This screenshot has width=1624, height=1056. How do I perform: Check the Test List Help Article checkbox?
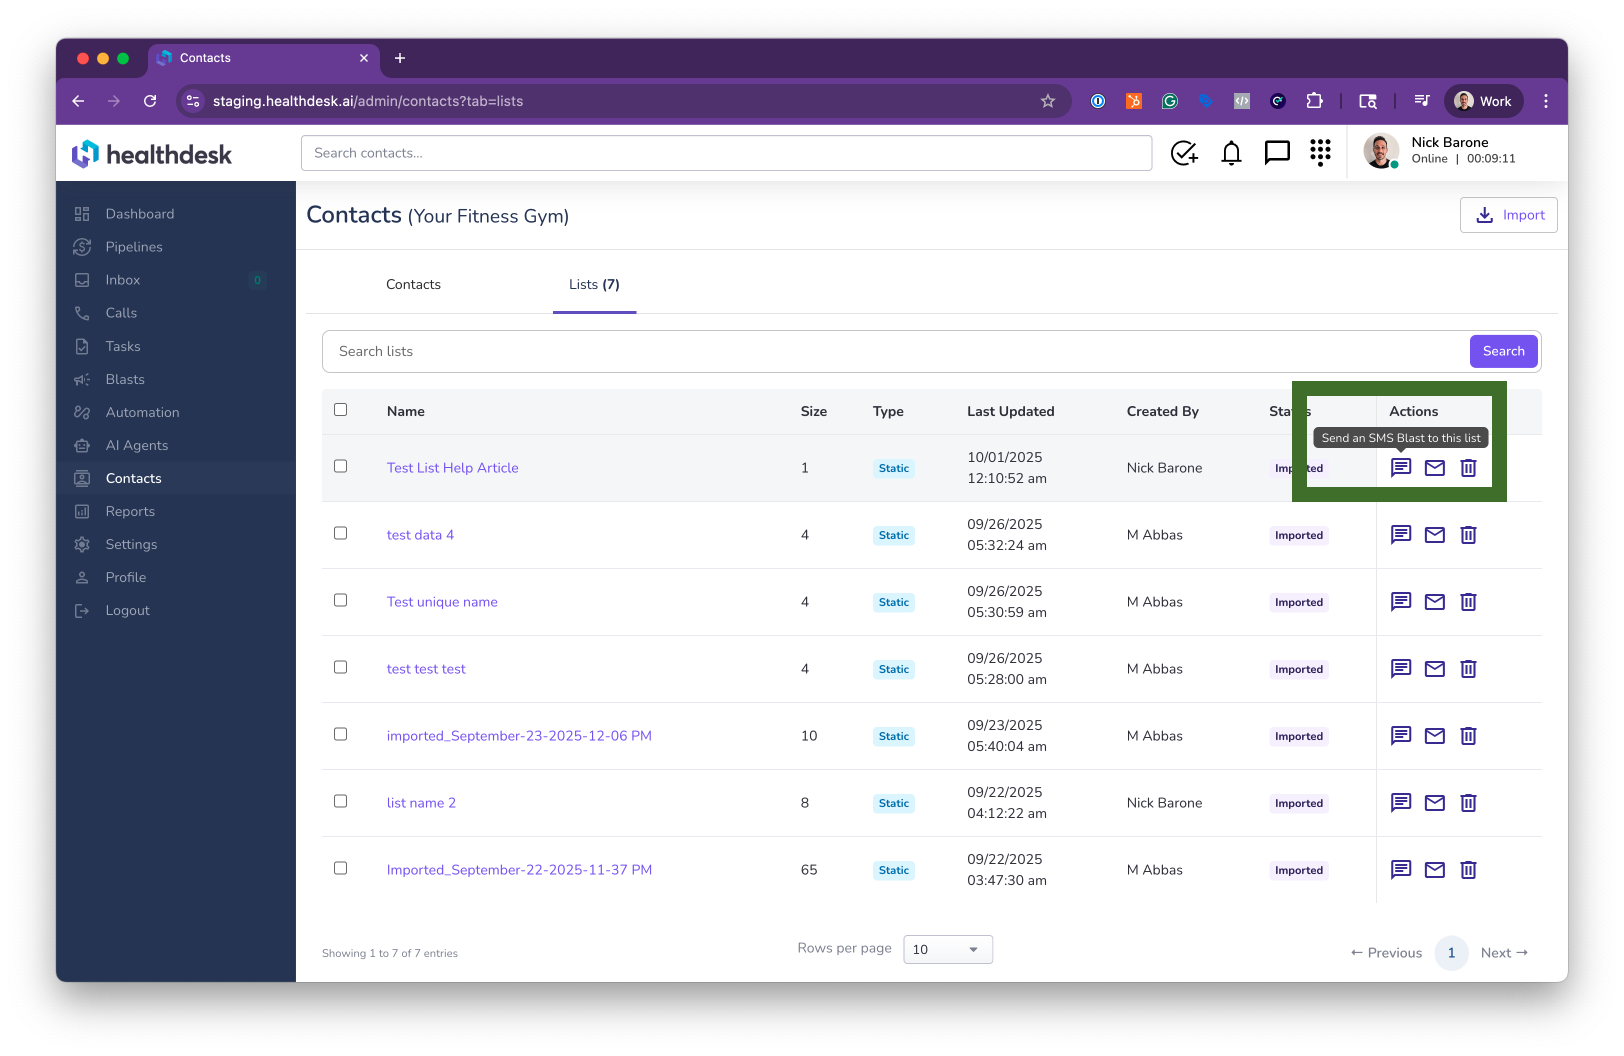tap(341, 467)
